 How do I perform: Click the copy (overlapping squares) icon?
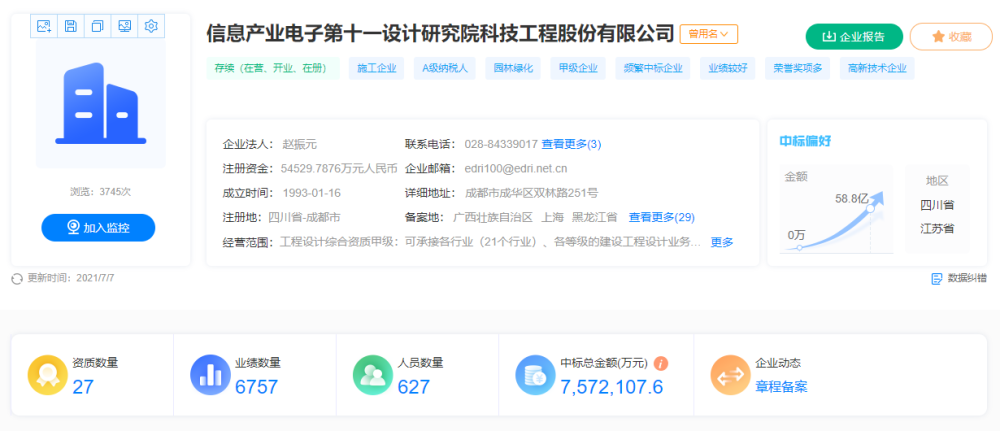pos(98,26)
